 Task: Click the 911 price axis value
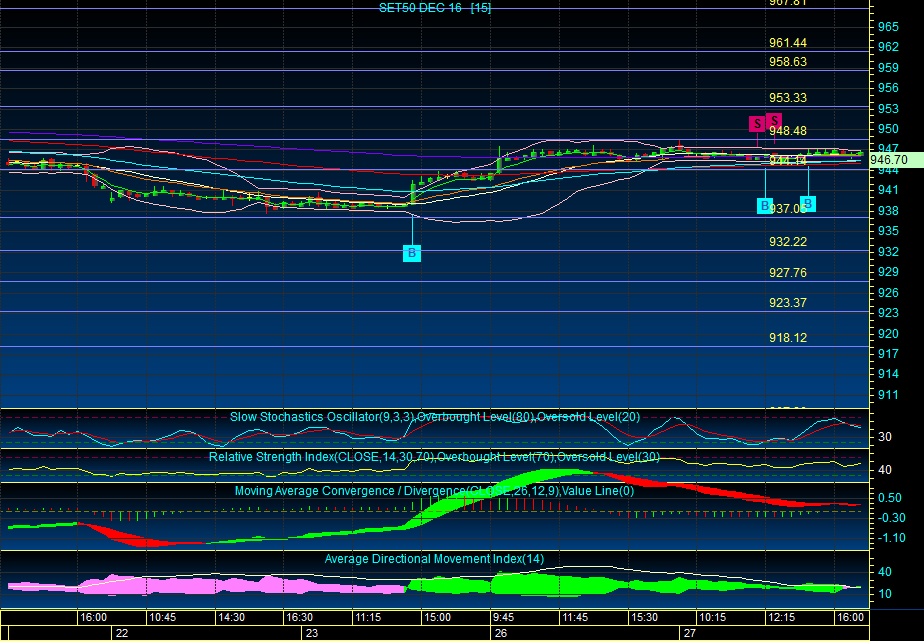point(888,395)
